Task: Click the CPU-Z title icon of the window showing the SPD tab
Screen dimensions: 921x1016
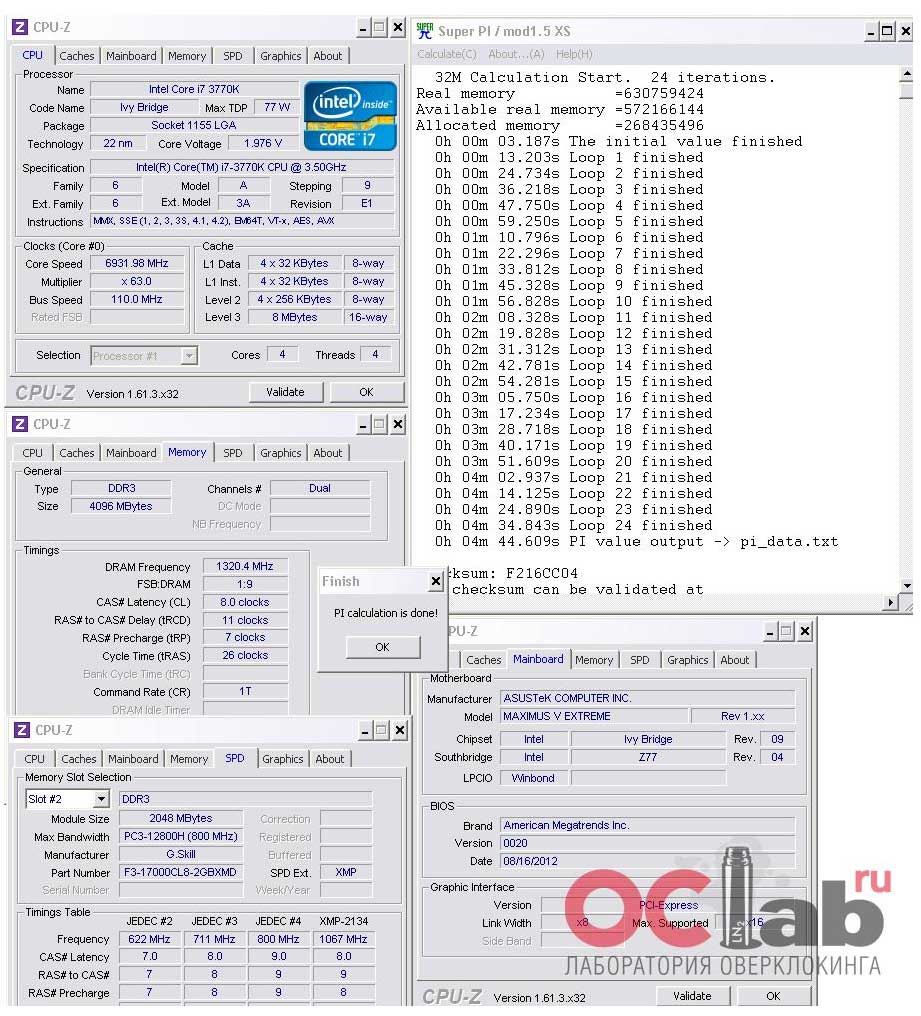Action: [21, 730]
